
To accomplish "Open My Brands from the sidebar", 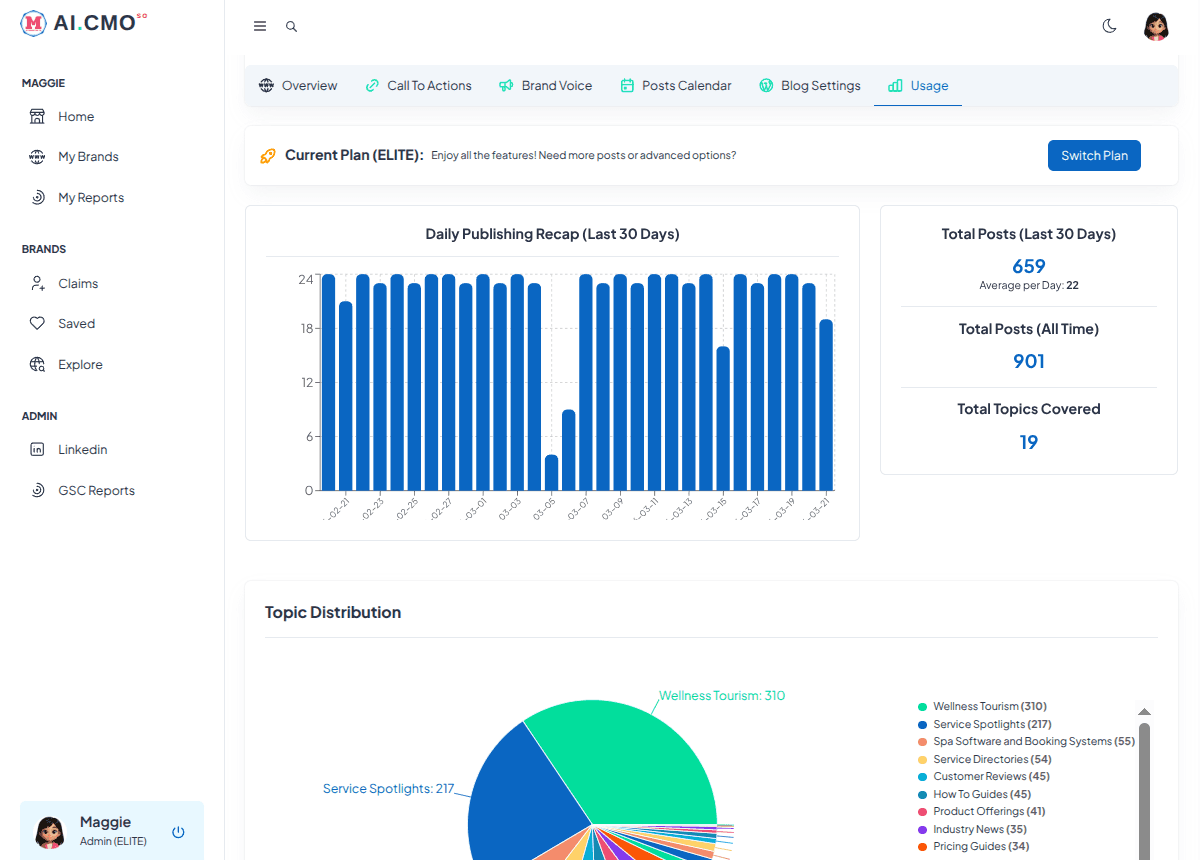I will point(89,156).
